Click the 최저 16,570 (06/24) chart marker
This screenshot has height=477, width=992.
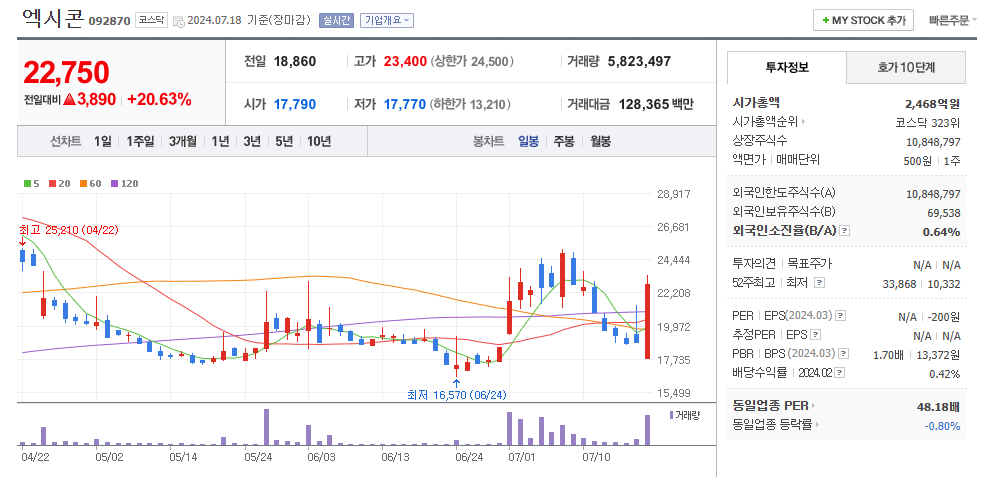pyautogui.click(x=457, y=395)
